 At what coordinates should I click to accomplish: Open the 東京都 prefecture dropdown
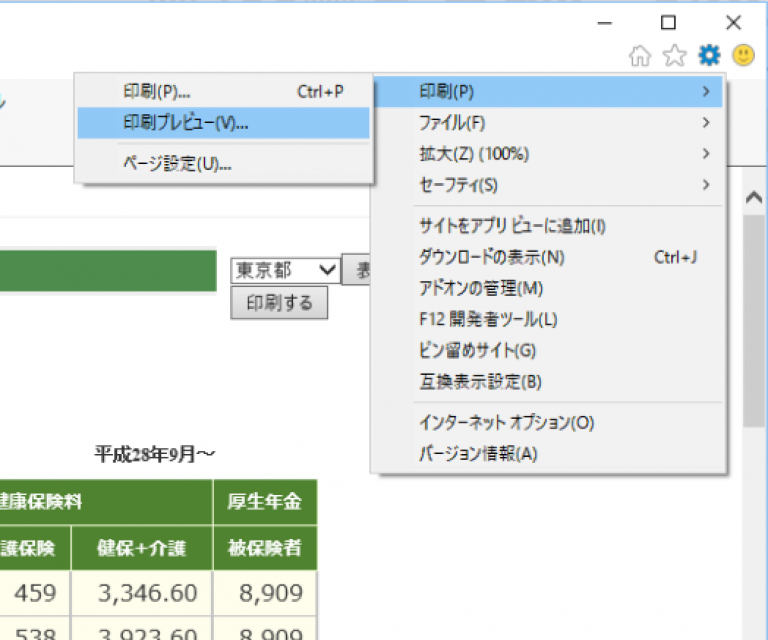pyautogui.click(x=286, y=270)
